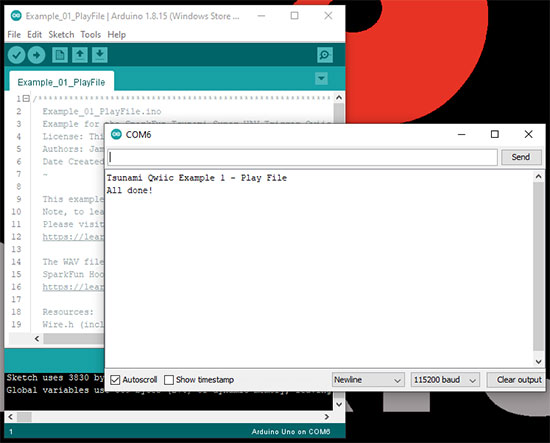Click the Open sketch up-arrow icon
This screenshot has width=550, height=443.
[80, 55]
